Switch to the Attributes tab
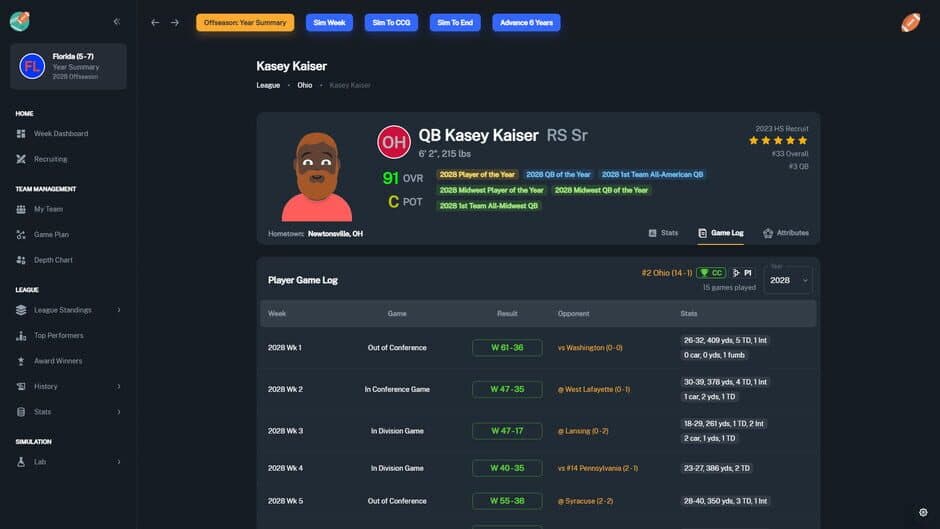 pos(785,233)
